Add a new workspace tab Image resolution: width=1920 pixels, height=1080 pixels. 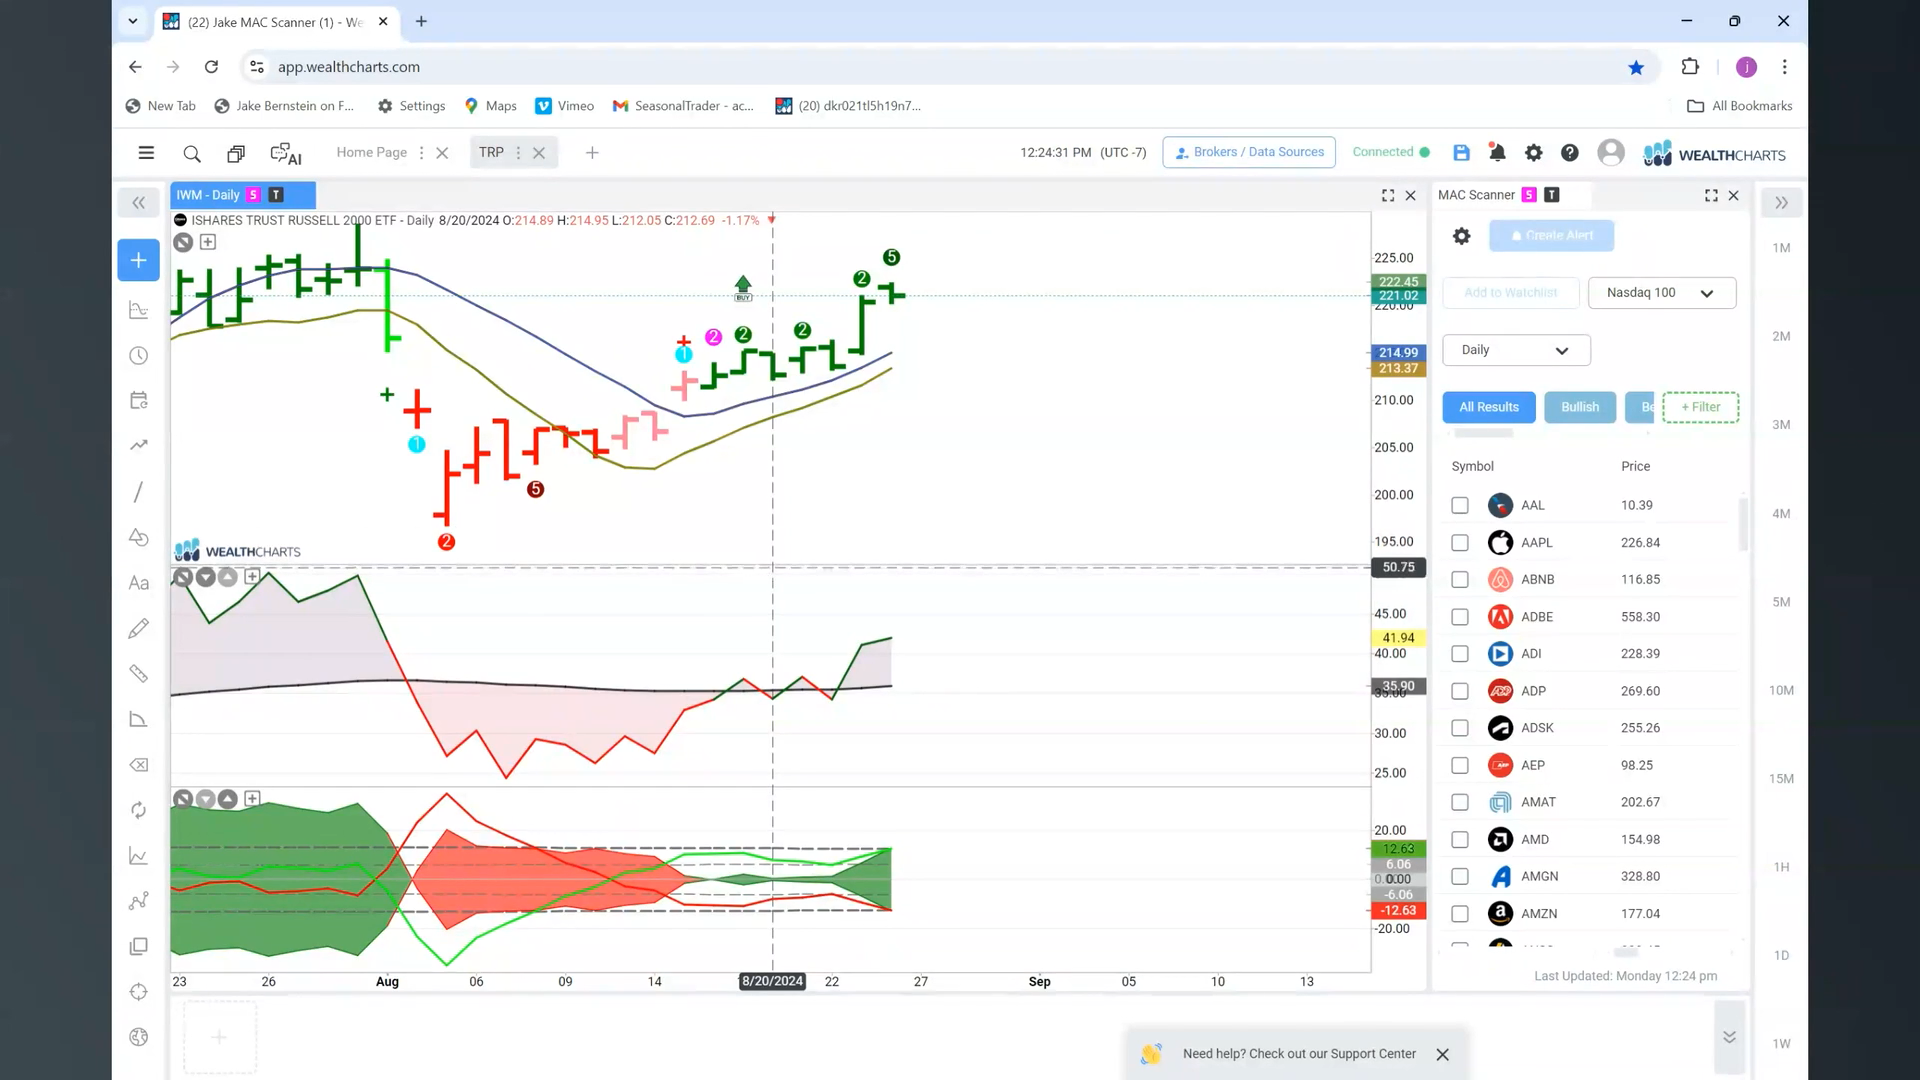(x=592, y=153)
